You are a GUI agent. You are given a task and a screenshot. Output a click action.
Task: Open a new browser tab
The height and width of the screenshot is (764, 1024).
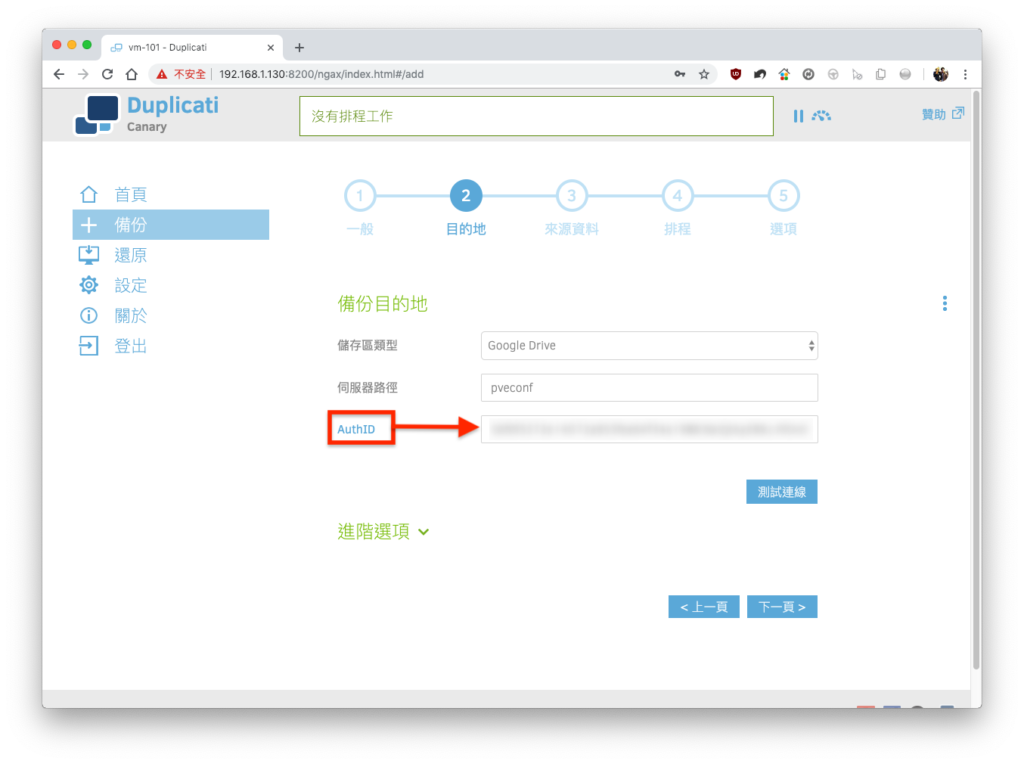(x=299, y=48)
